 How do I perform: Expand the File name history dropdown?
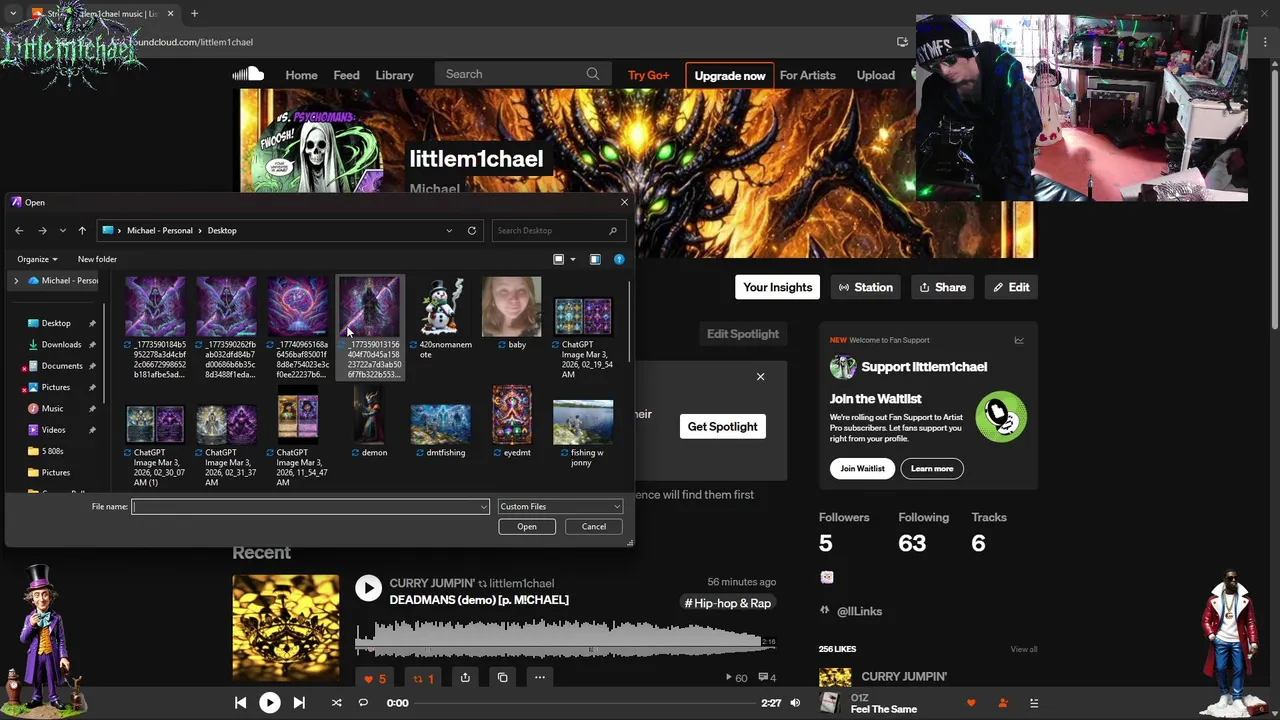coord(484,507)
